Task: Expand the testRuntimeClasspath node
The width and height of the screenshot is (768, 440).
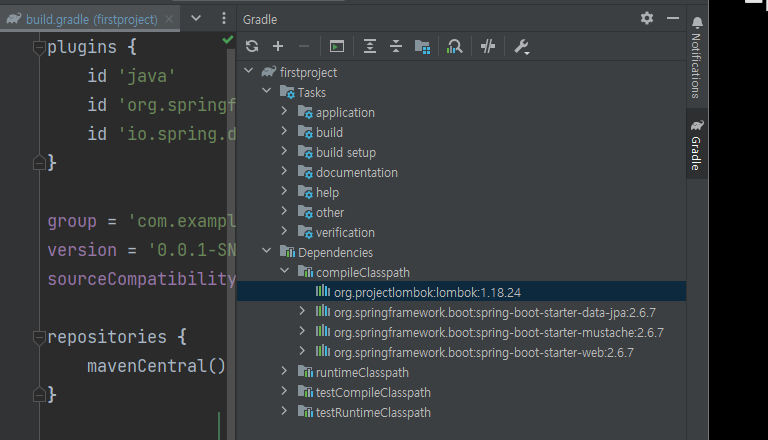Action: click(x=284, y=411)
